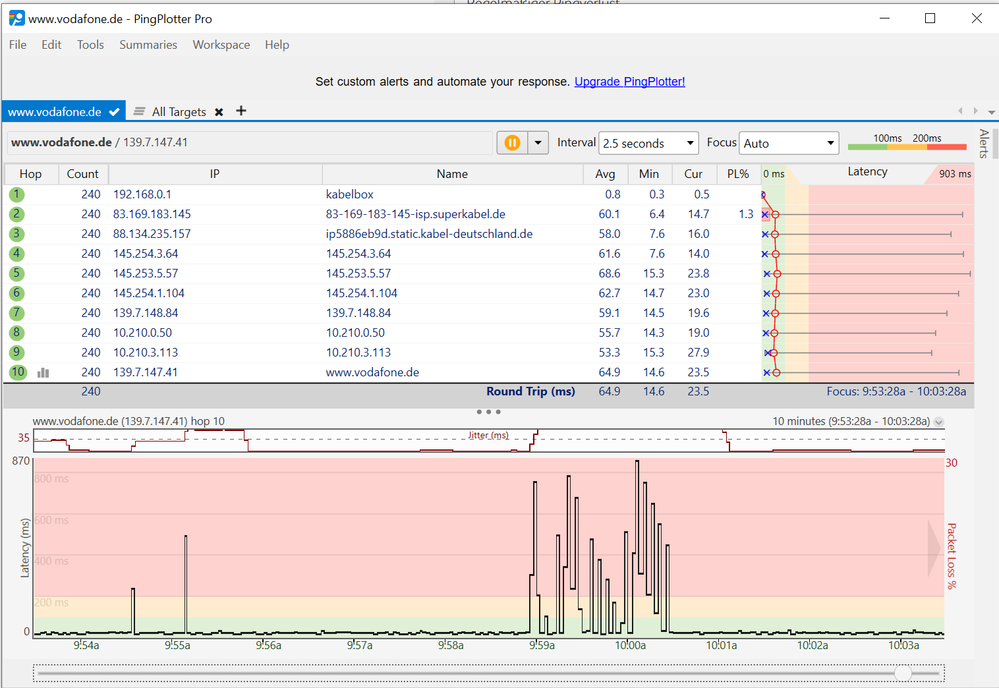Click the hop 8 green circle icon
Image resolution: width=999 pixels, height=688 pixels.
[17, 333]
